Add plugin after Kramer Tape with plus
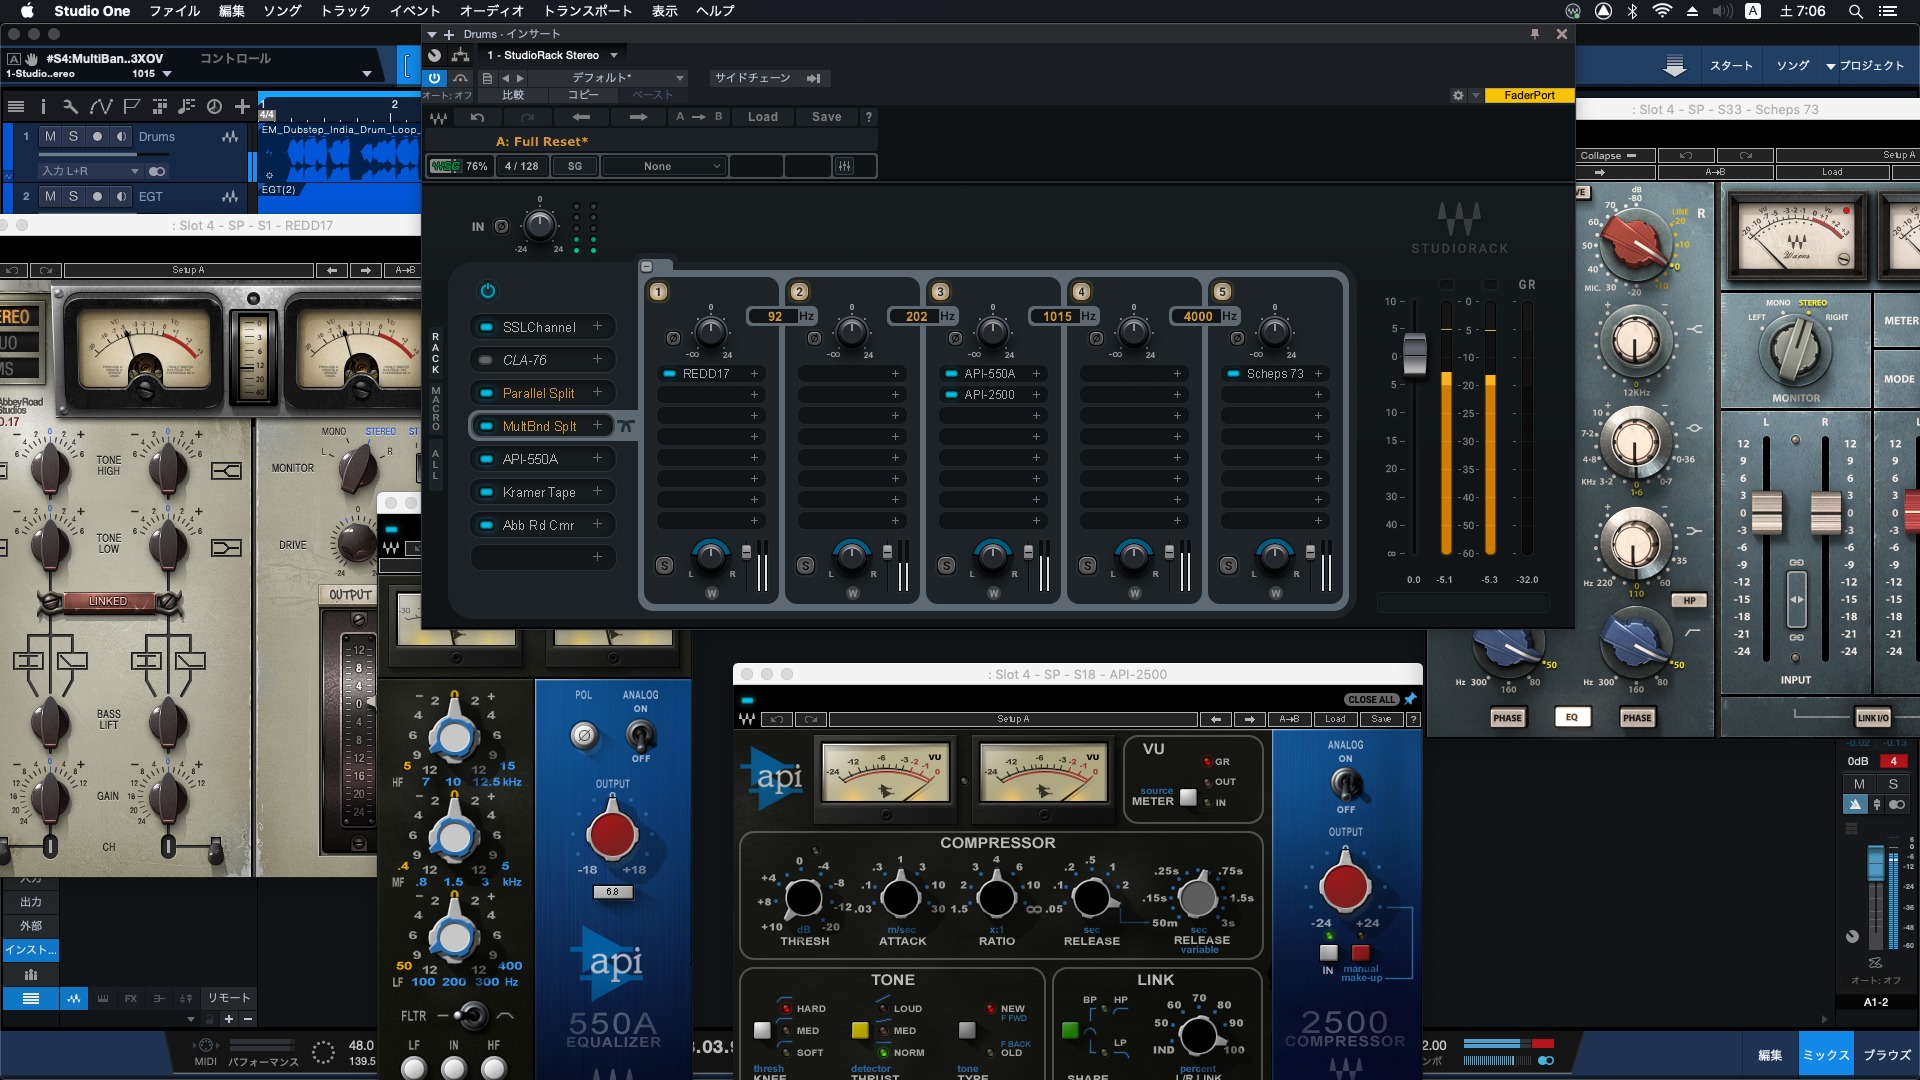 point(597,491)
